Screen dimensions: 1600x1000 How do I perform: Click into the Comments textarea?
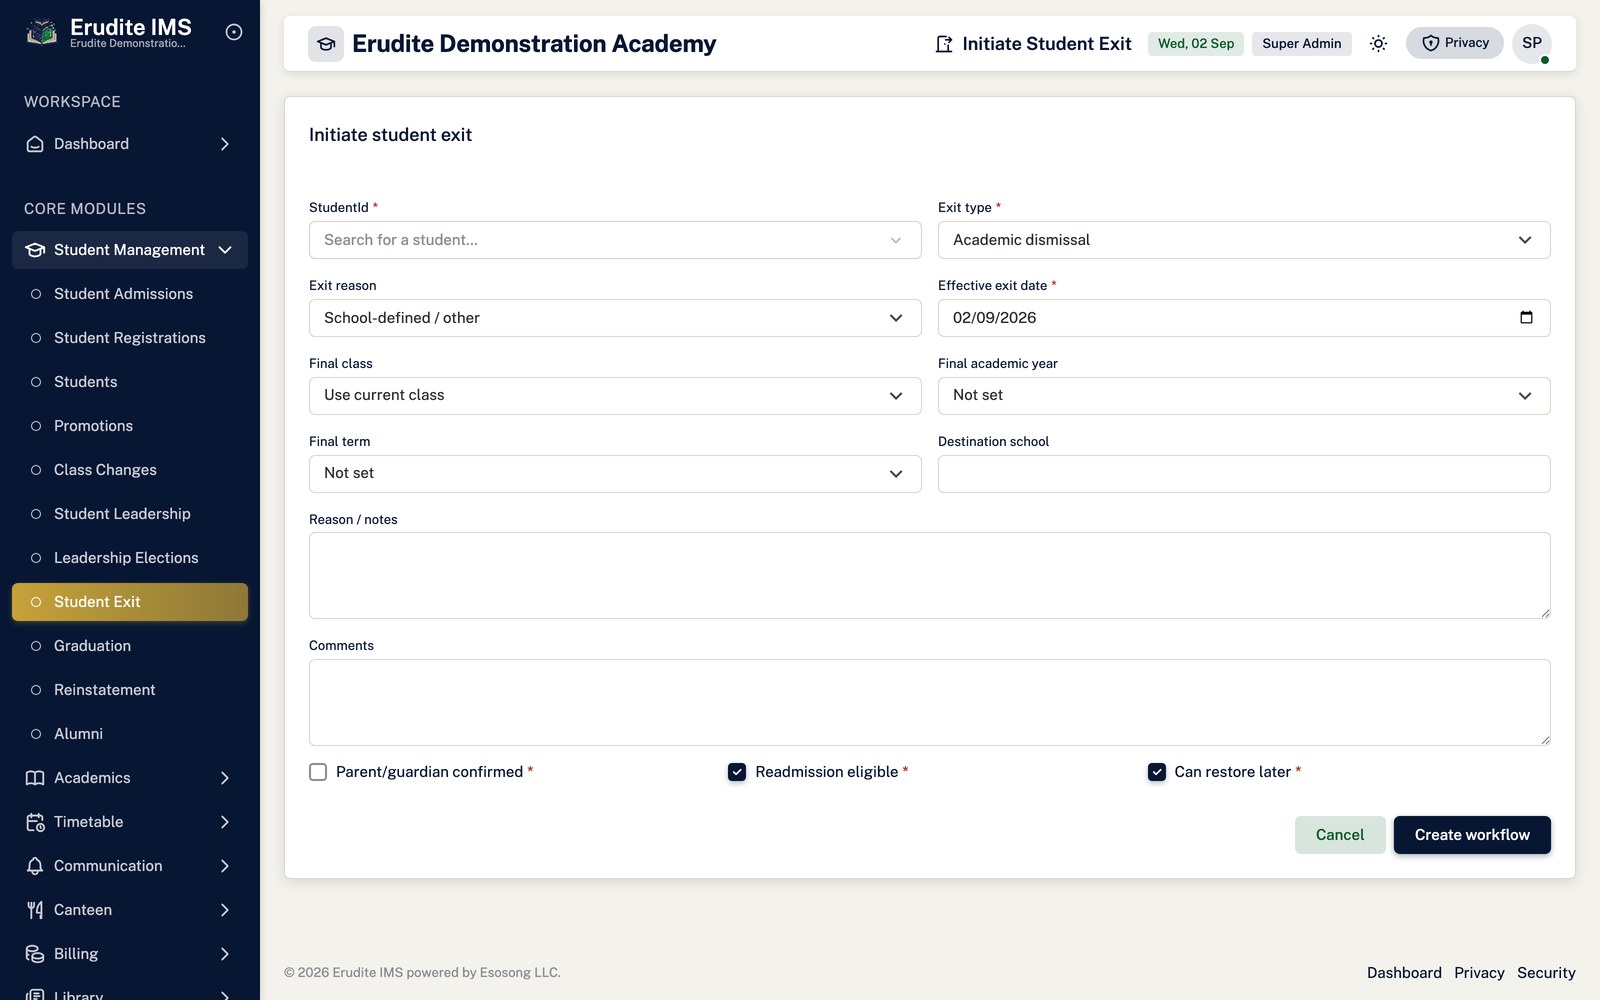click(x=930, y=702)
